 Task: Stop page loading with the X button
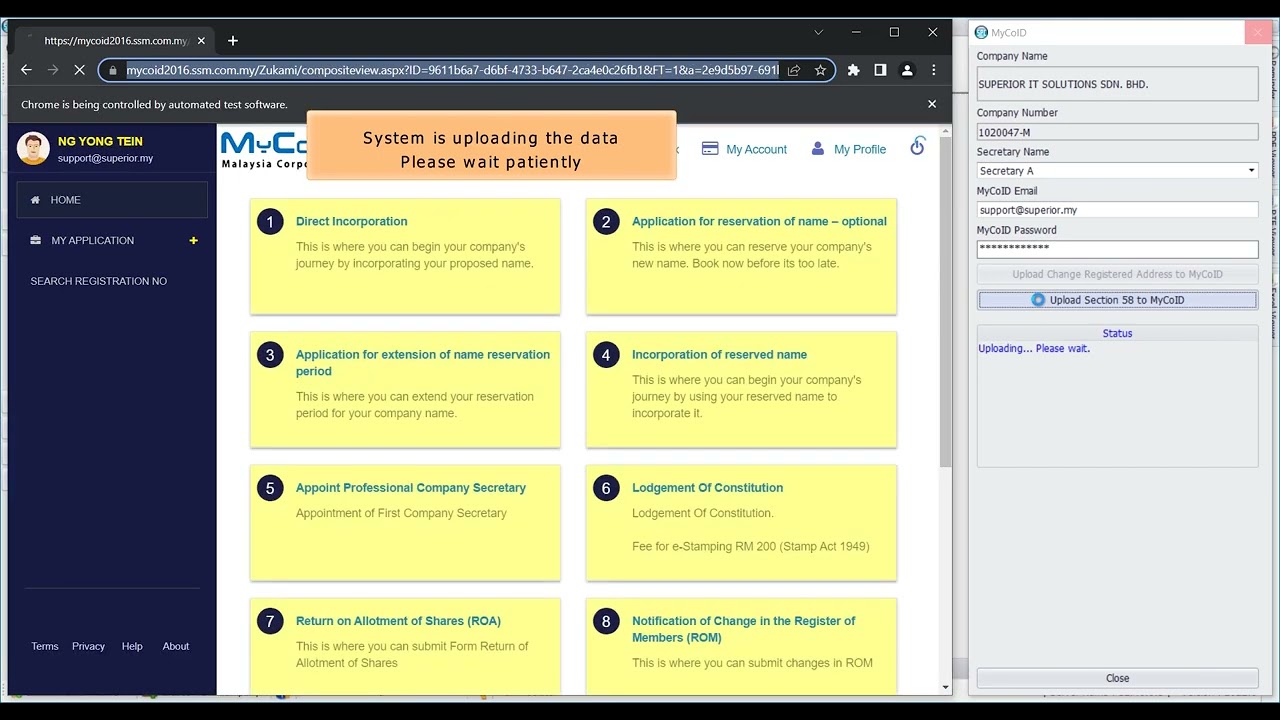pos(80,70)
